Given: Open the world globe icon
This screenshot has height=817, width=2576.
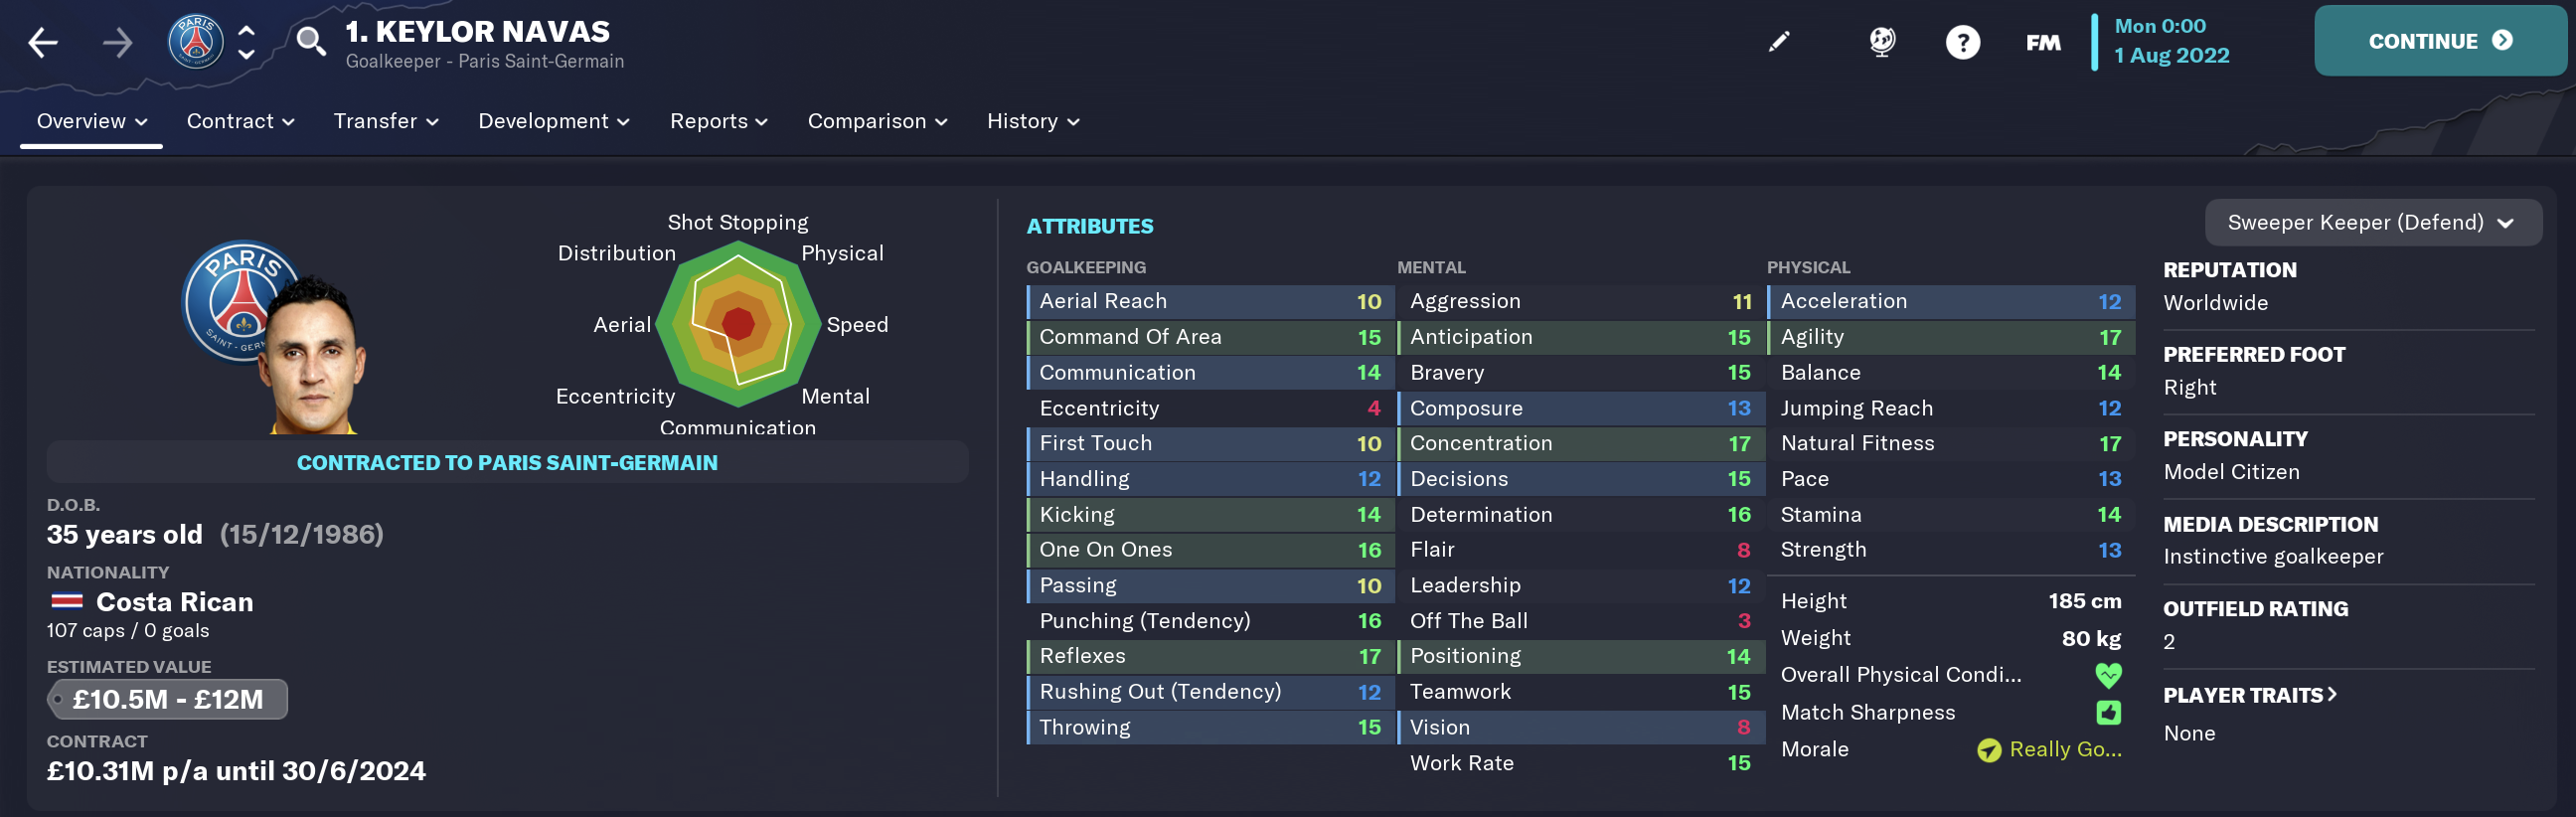Looking at the screenshot, I should coord(1882,41).
